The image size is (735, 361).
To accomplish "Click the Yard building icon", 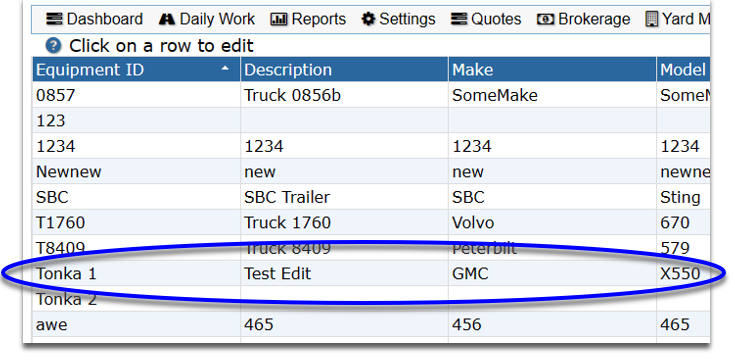I will coord(652,19).
